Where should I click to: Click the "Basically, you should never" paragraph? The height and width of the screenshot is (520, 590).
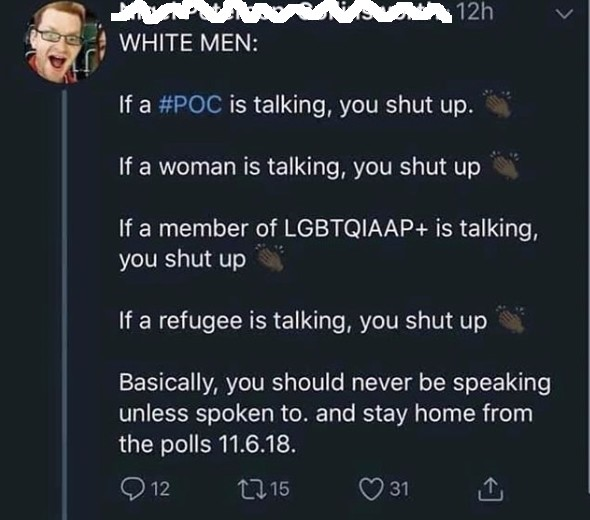tap(335, 413)
